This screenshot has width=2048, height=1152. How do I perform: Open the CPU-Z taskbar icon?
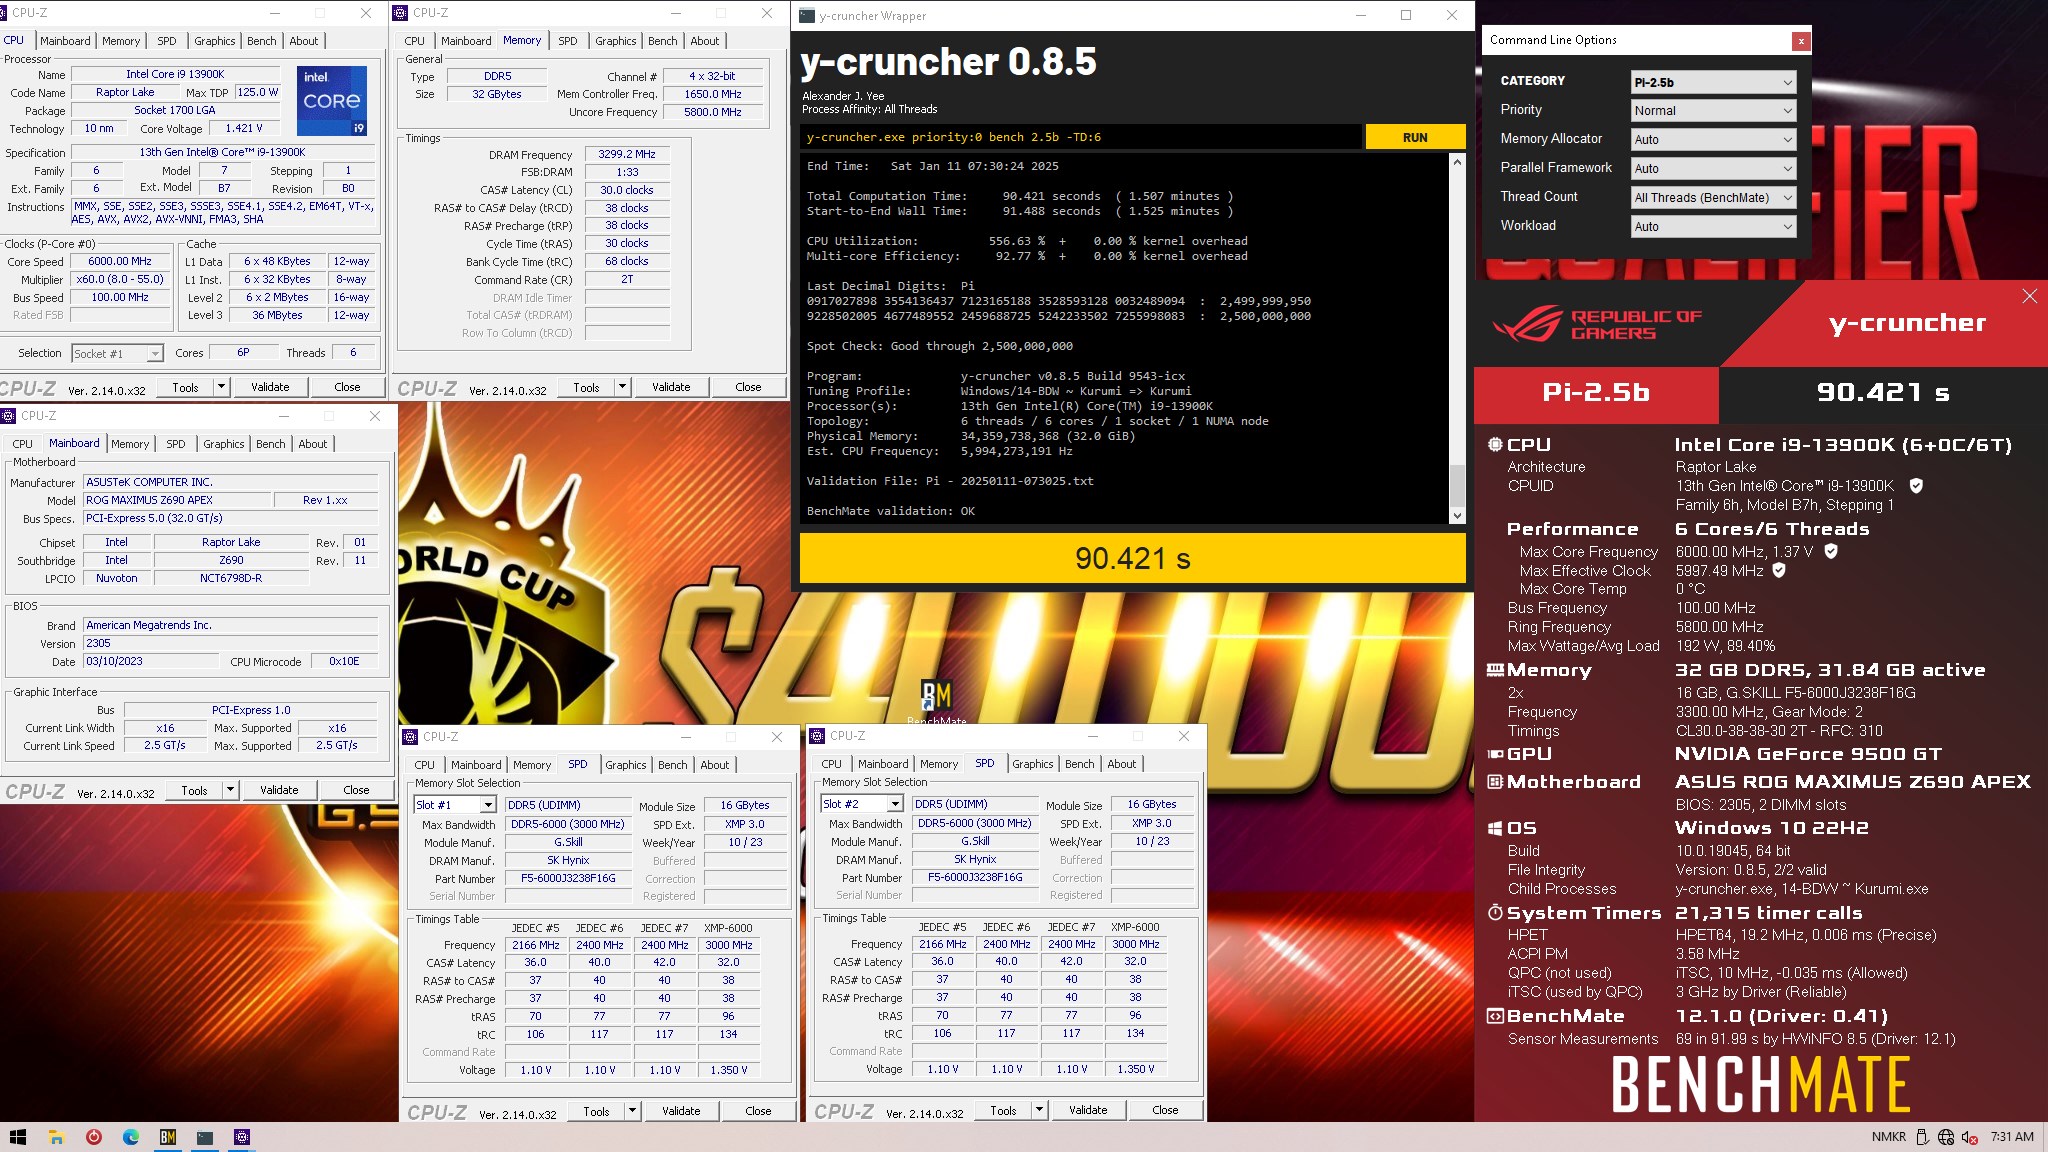point(242,1137)
